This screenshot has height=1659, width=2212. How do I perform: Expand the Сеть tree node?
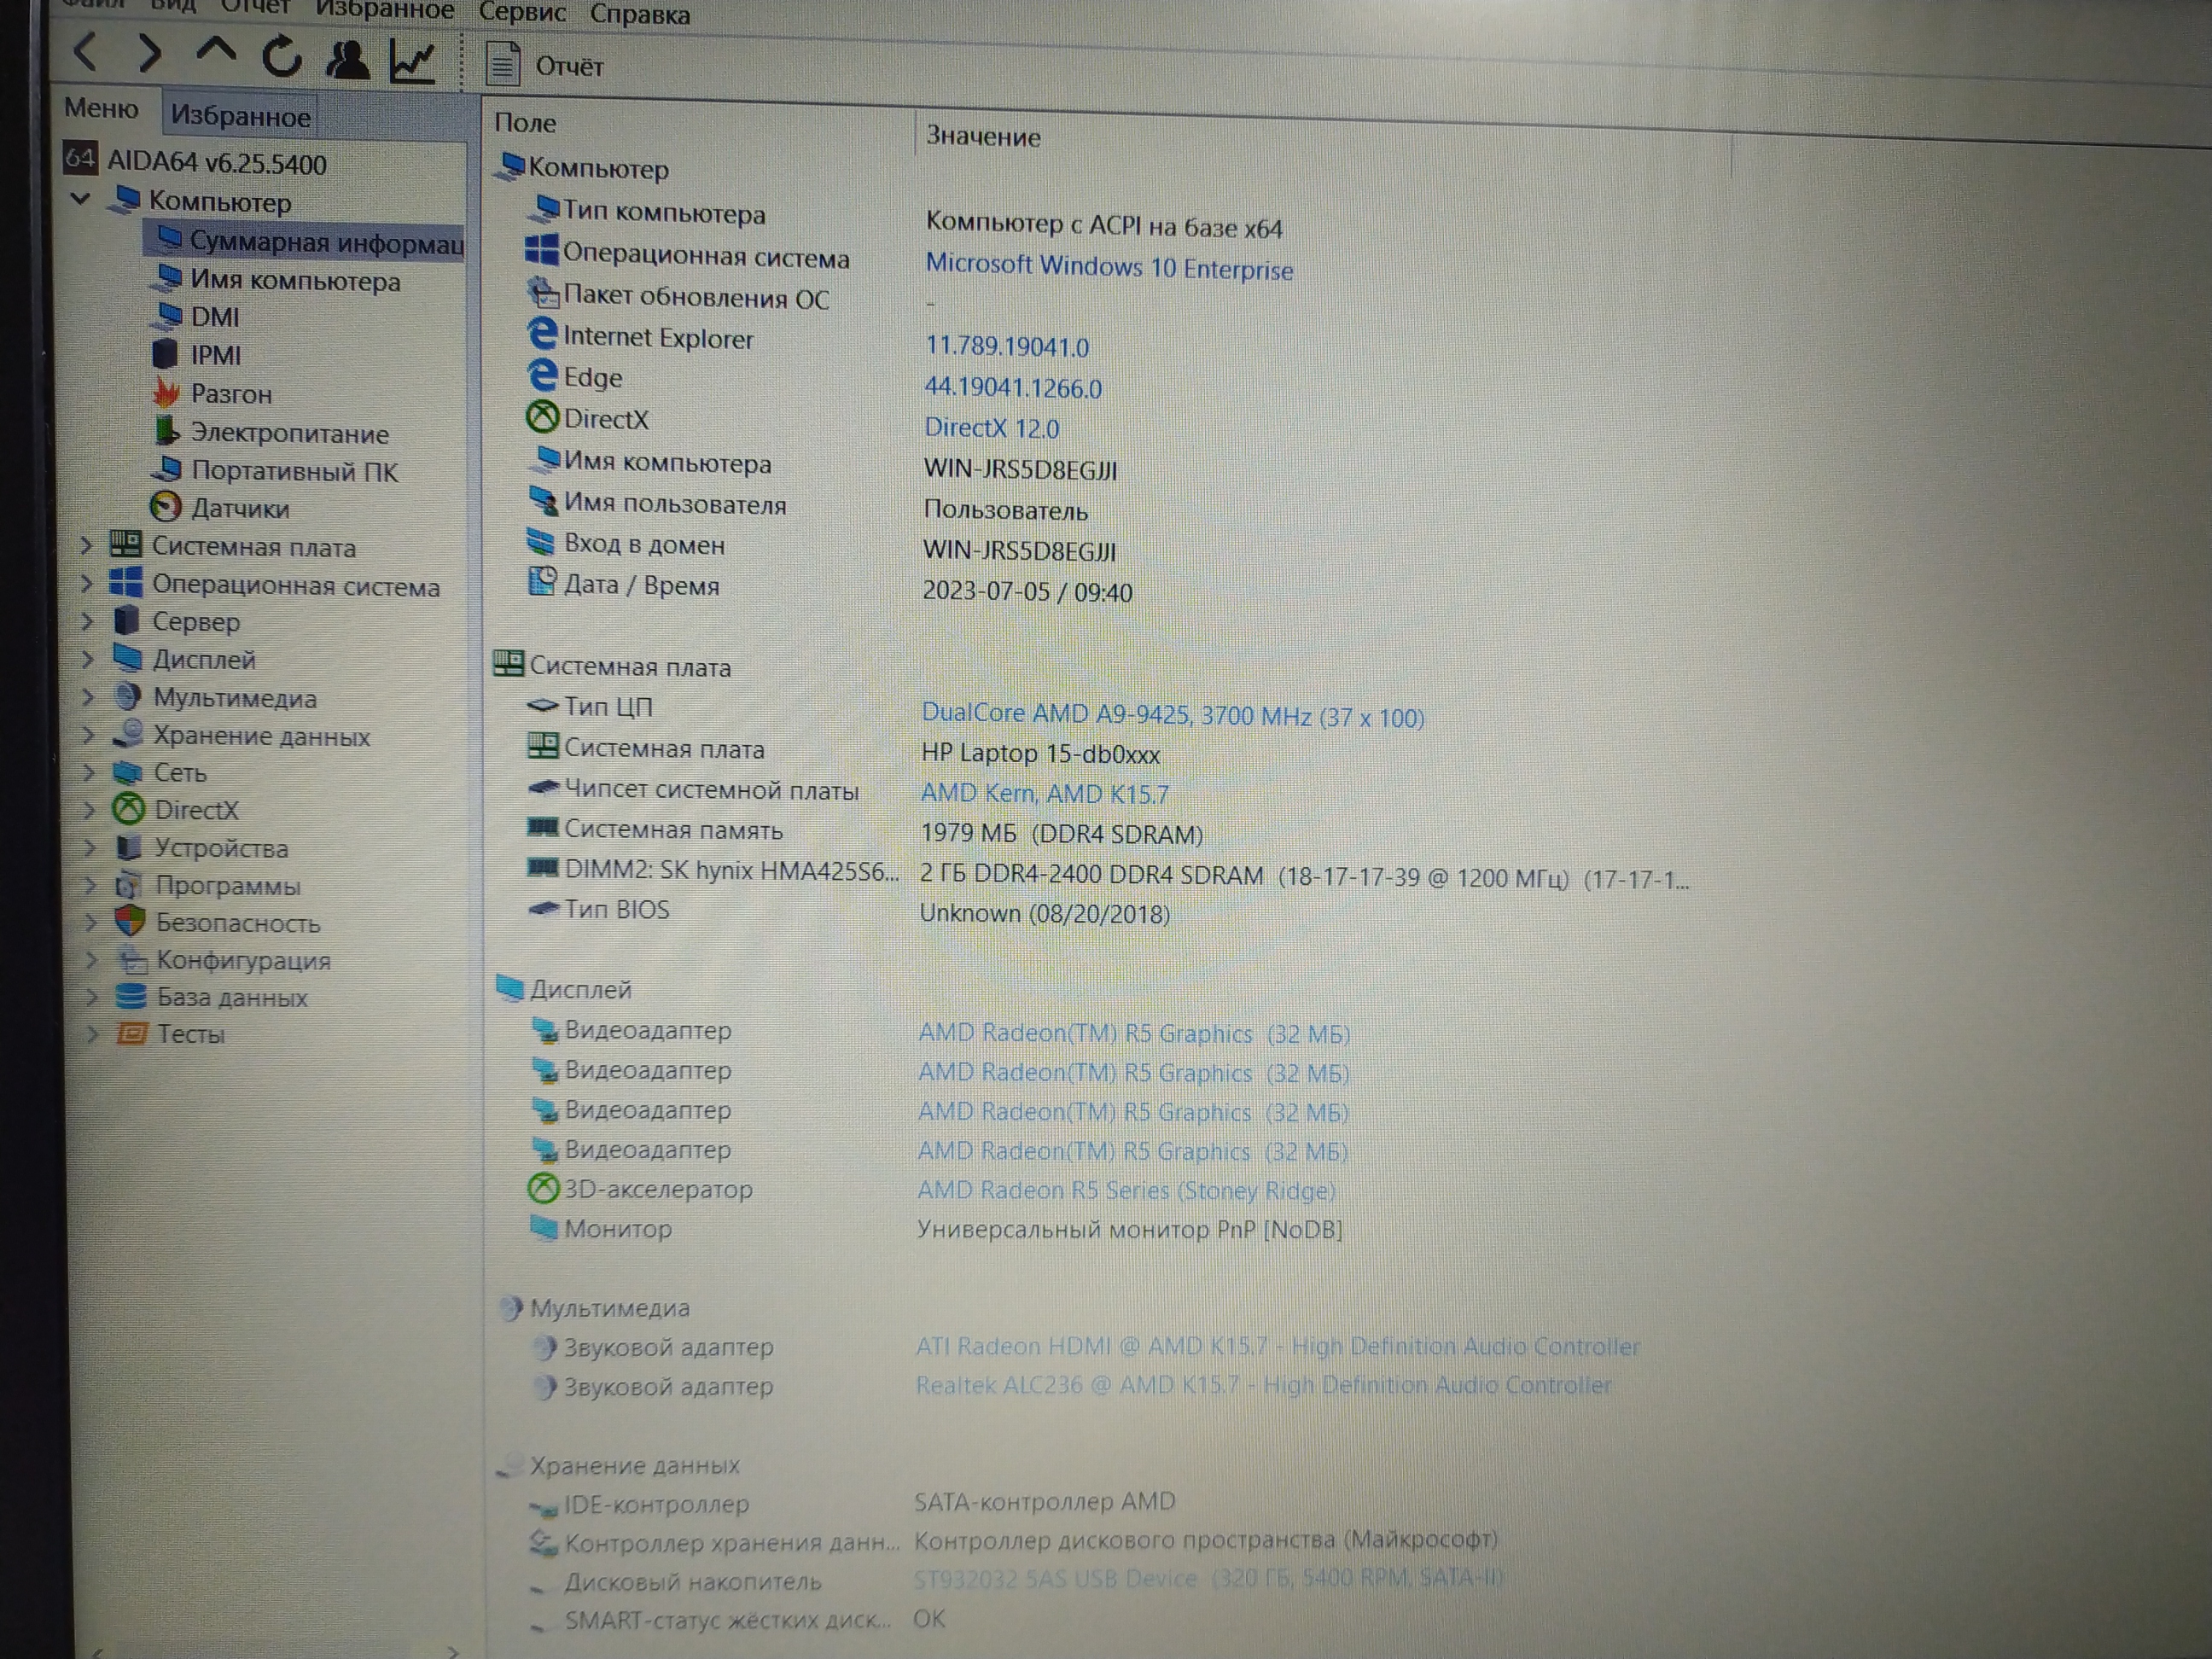[x=89, y=772]
